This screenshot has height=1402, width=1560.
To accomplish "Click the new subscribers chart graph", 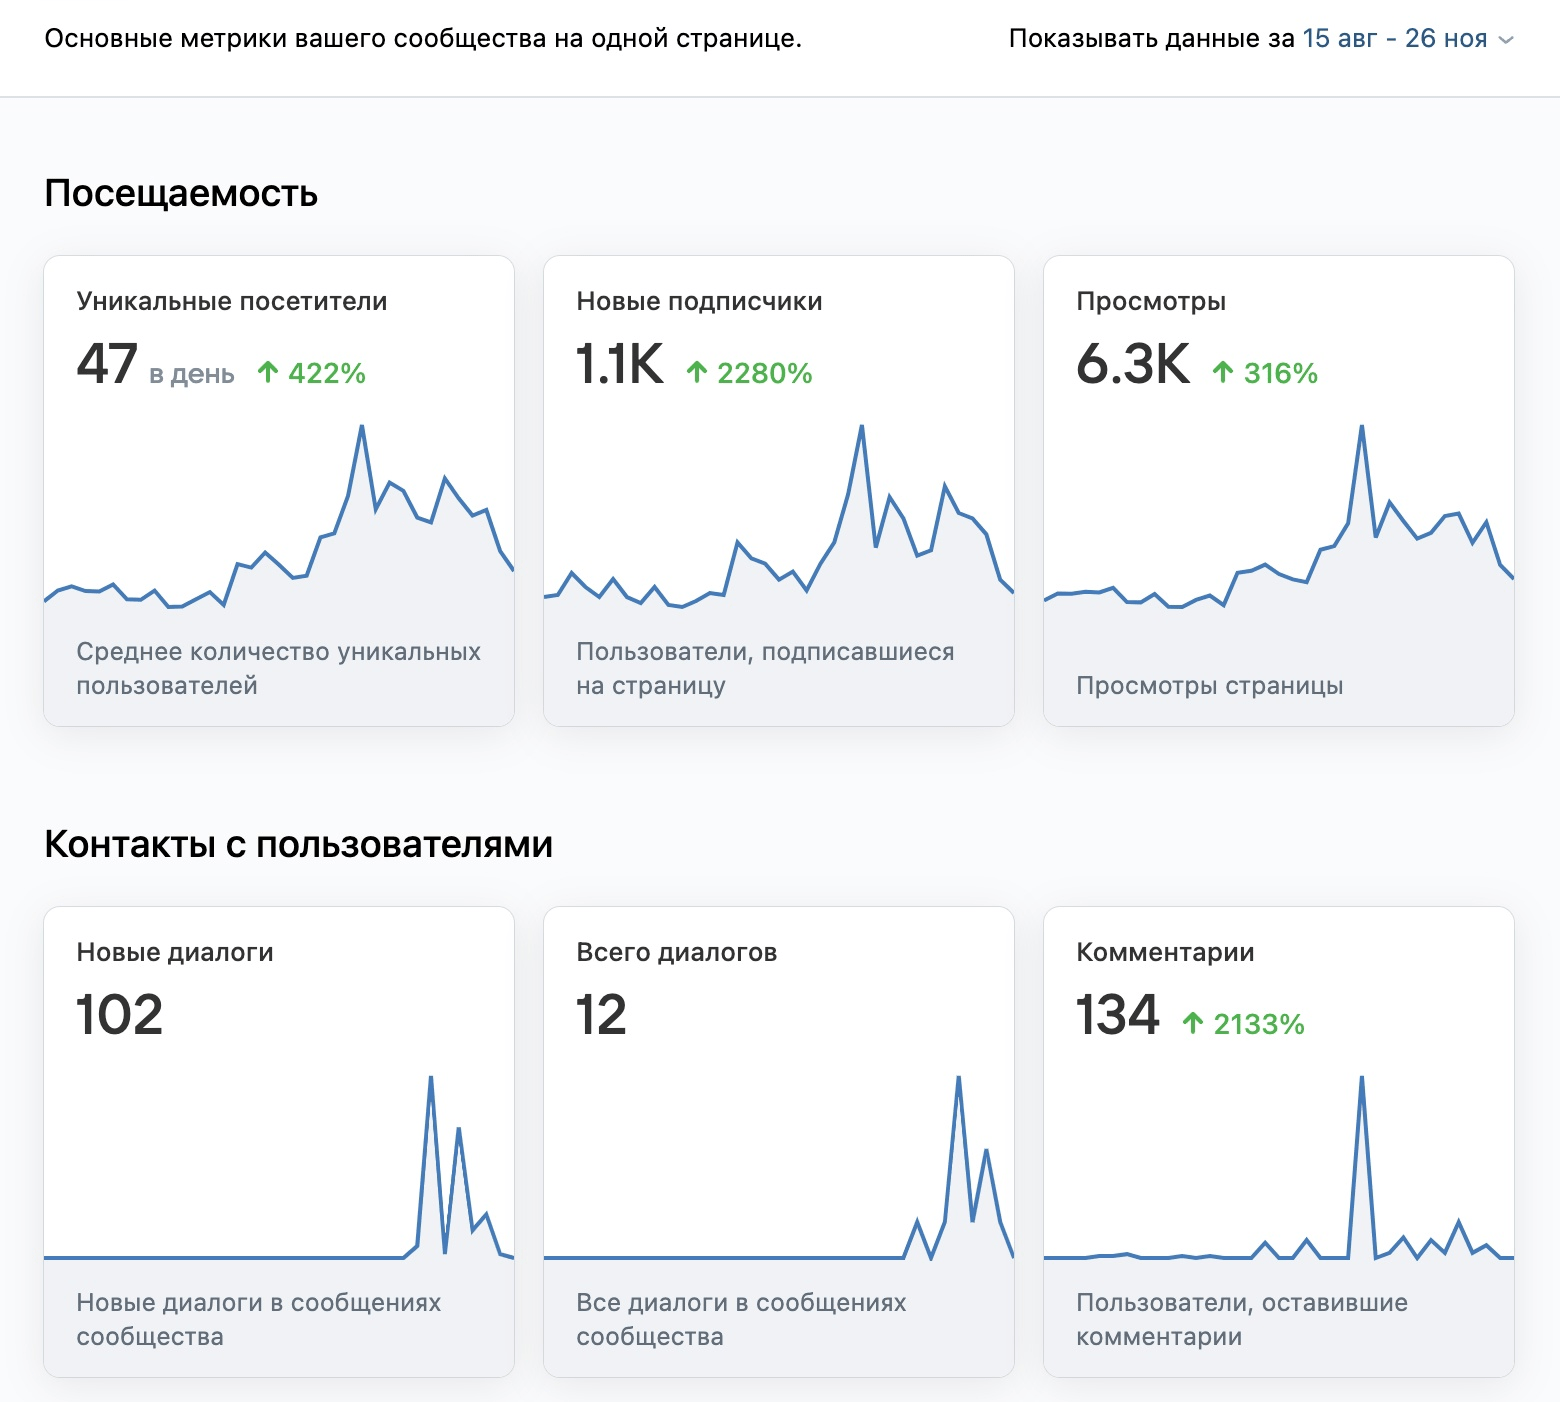I will click(x=779, y=520).
